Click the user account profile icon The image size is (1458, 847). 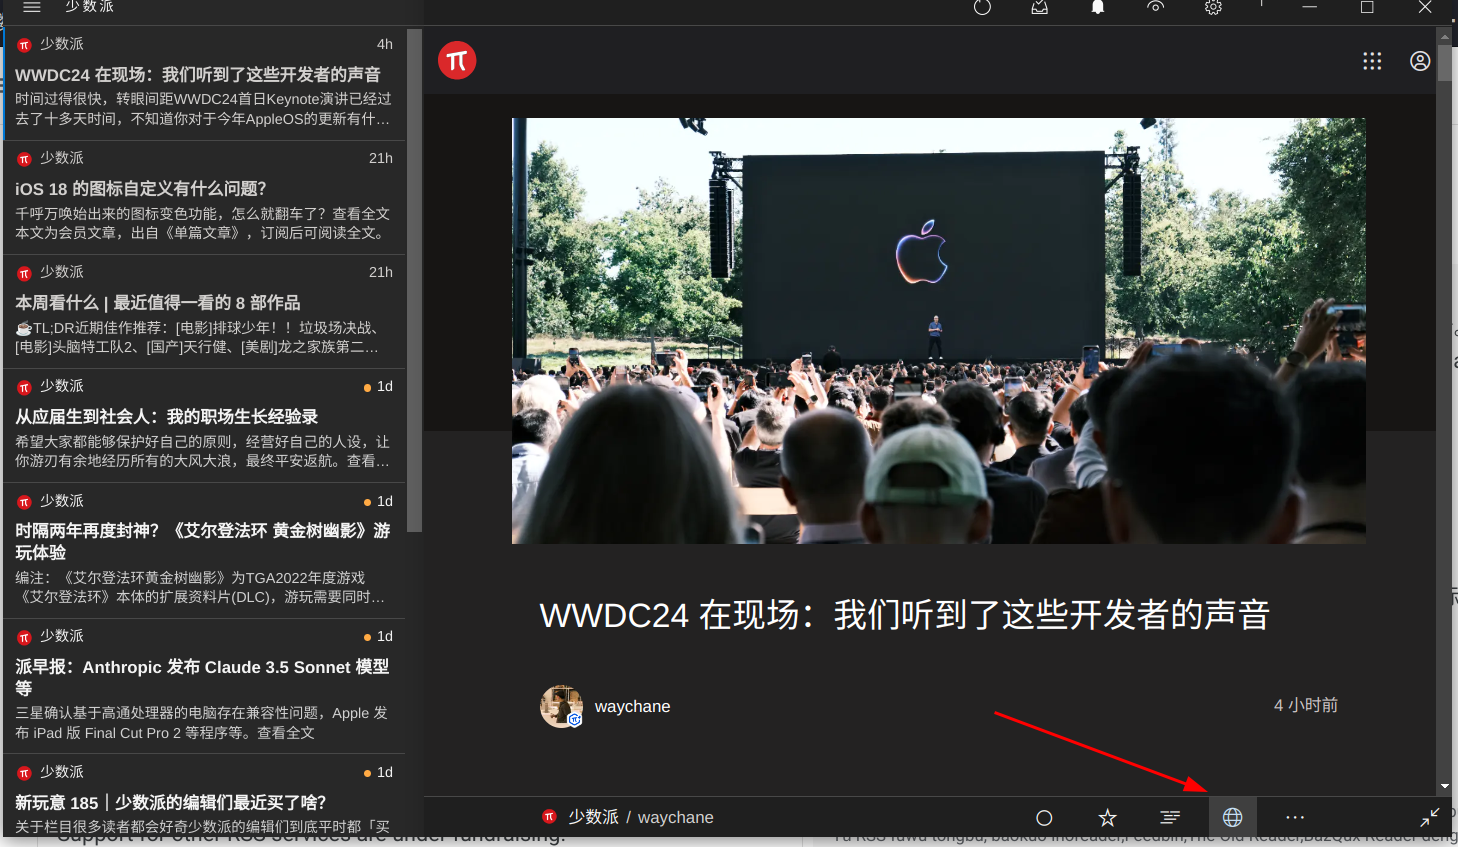[1420, 61]
